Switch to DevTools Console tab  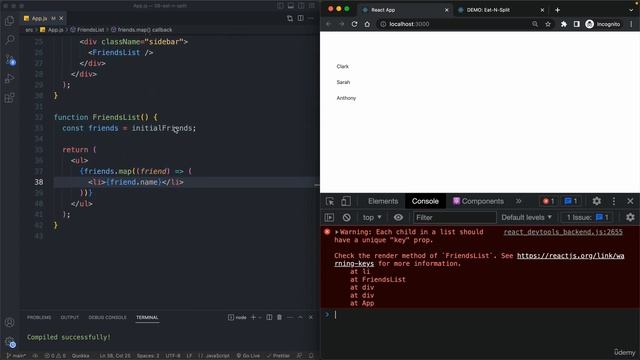click(425, 201)
